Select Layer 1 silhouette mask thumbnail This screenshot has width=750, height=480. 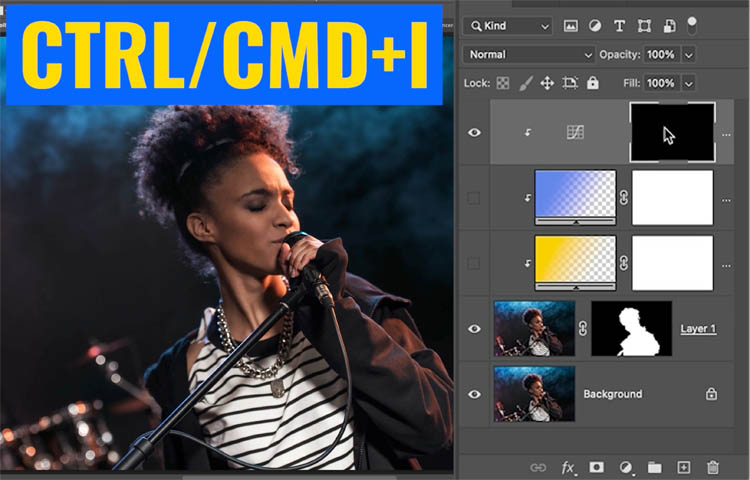[x=631, y=328]
